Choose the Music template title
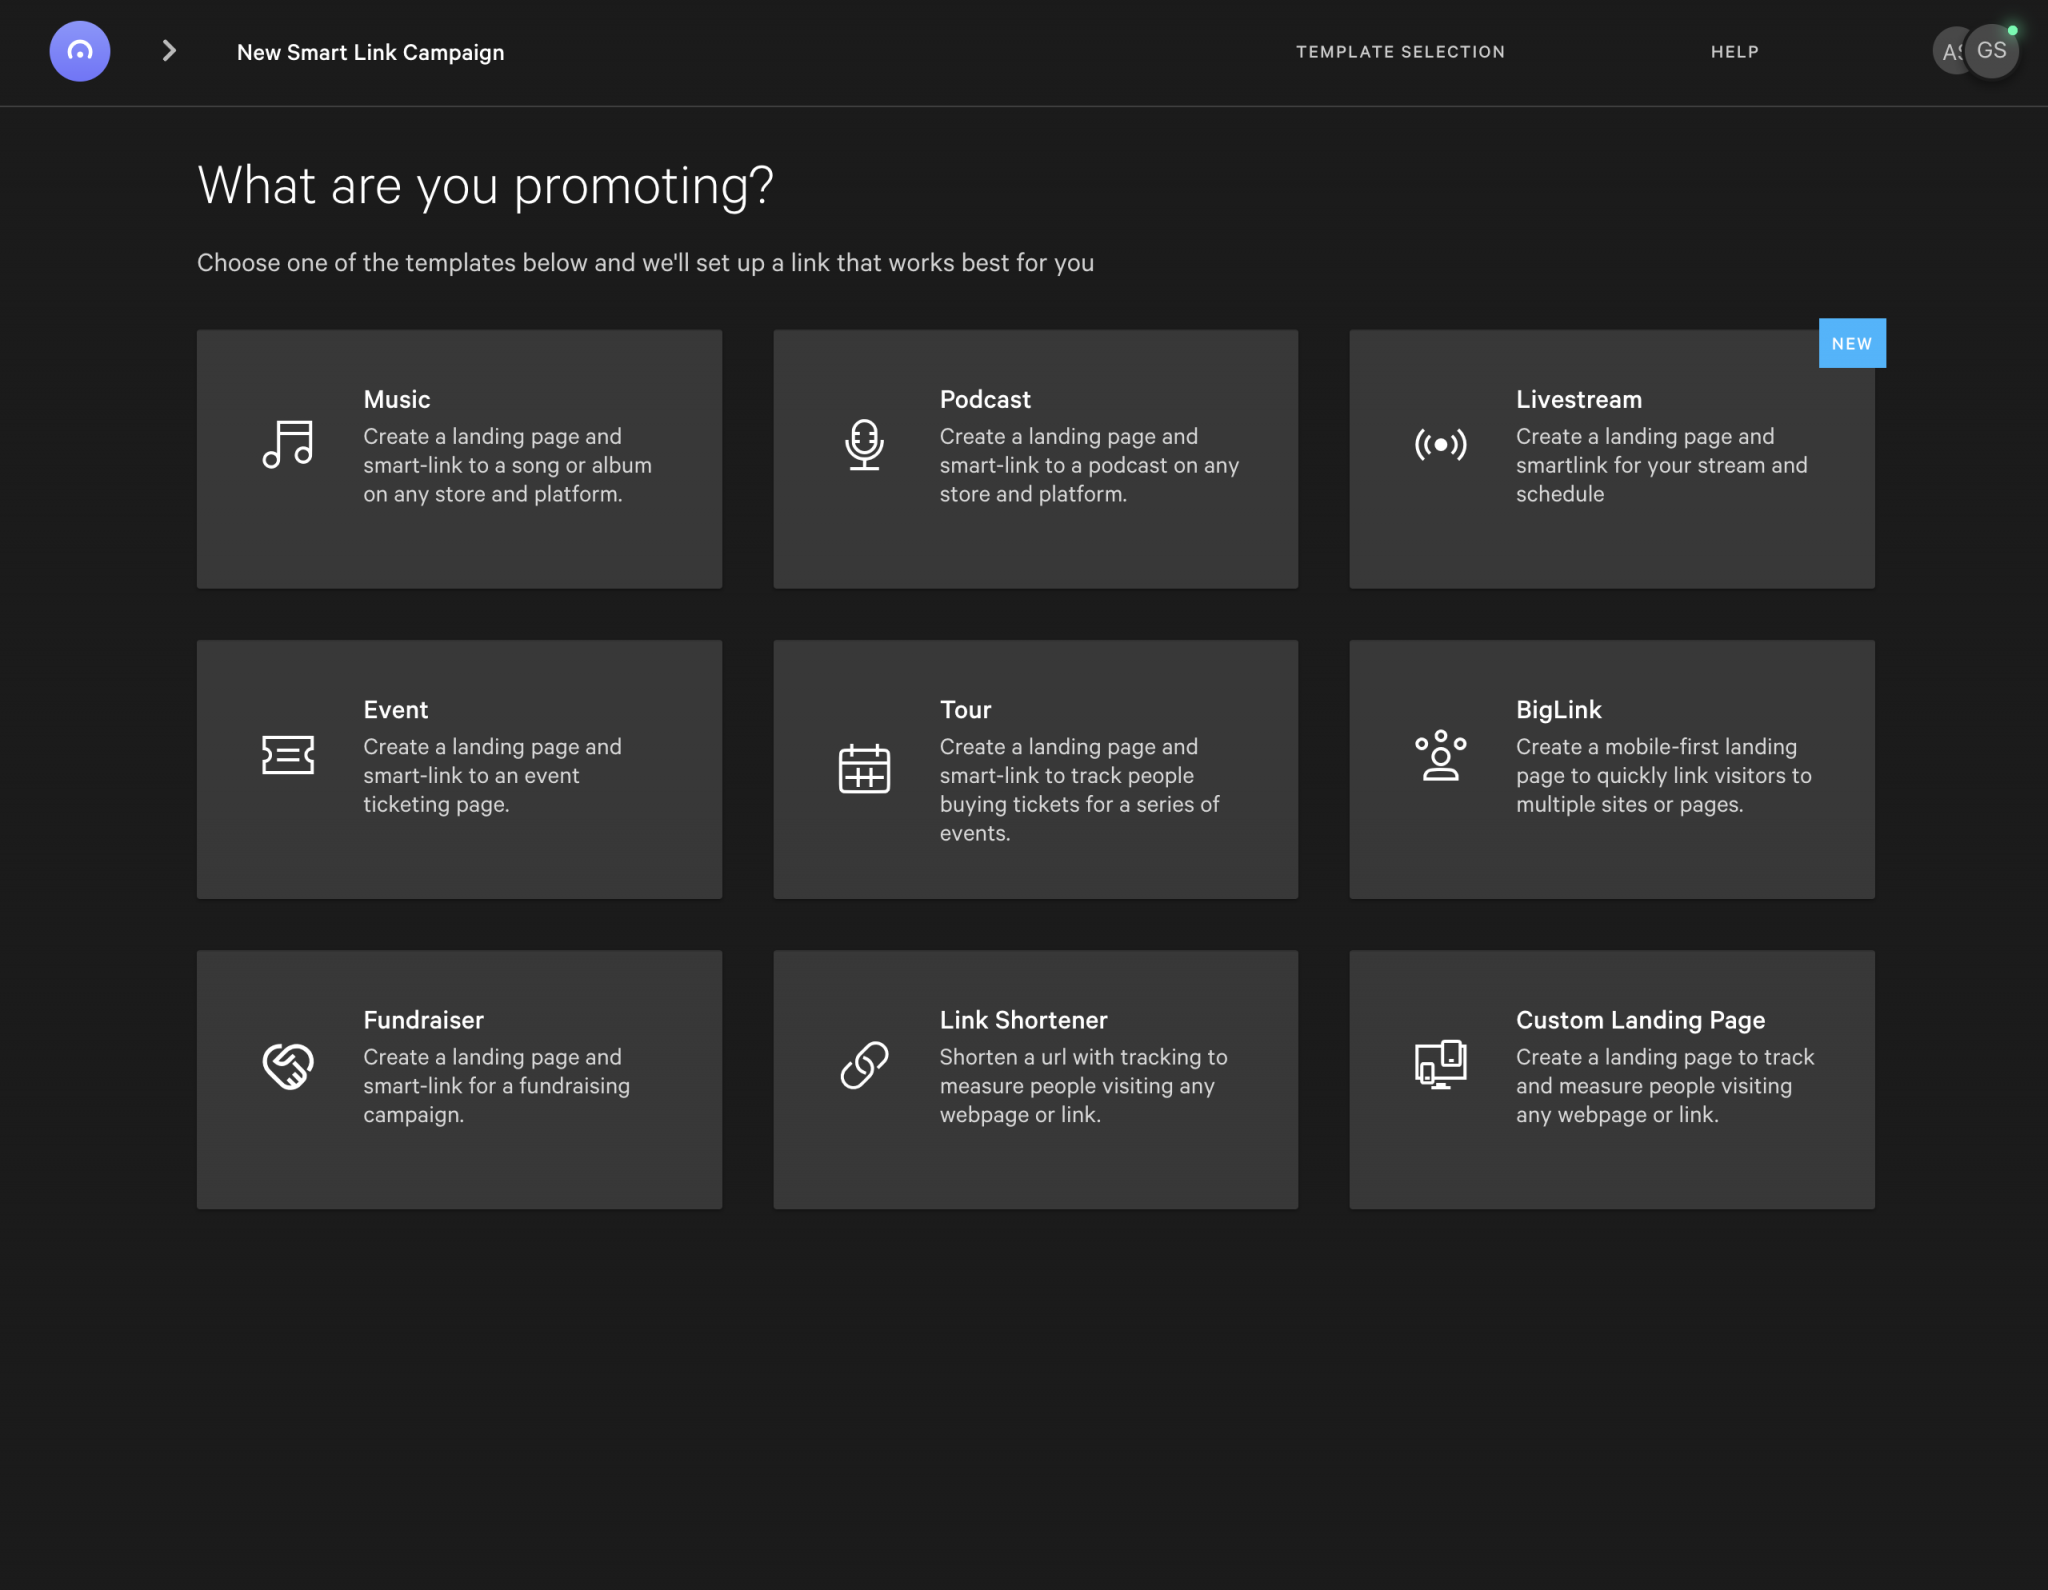 [397, 399]
